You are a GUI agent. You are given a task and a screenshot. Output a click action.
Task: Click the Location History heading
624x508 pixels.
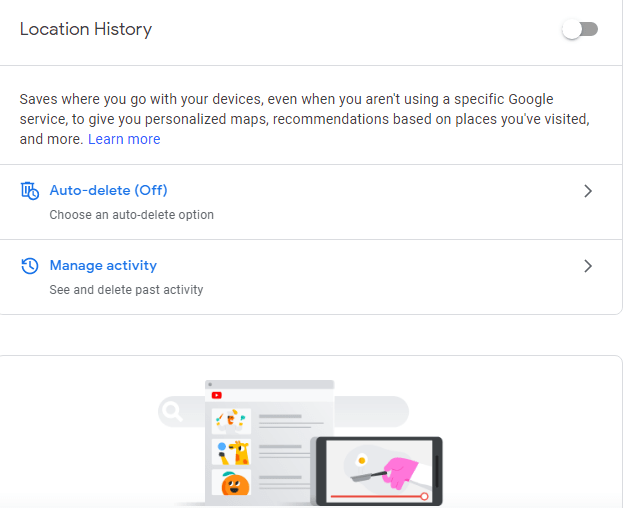pyautogui.click(x=86, y=29)
